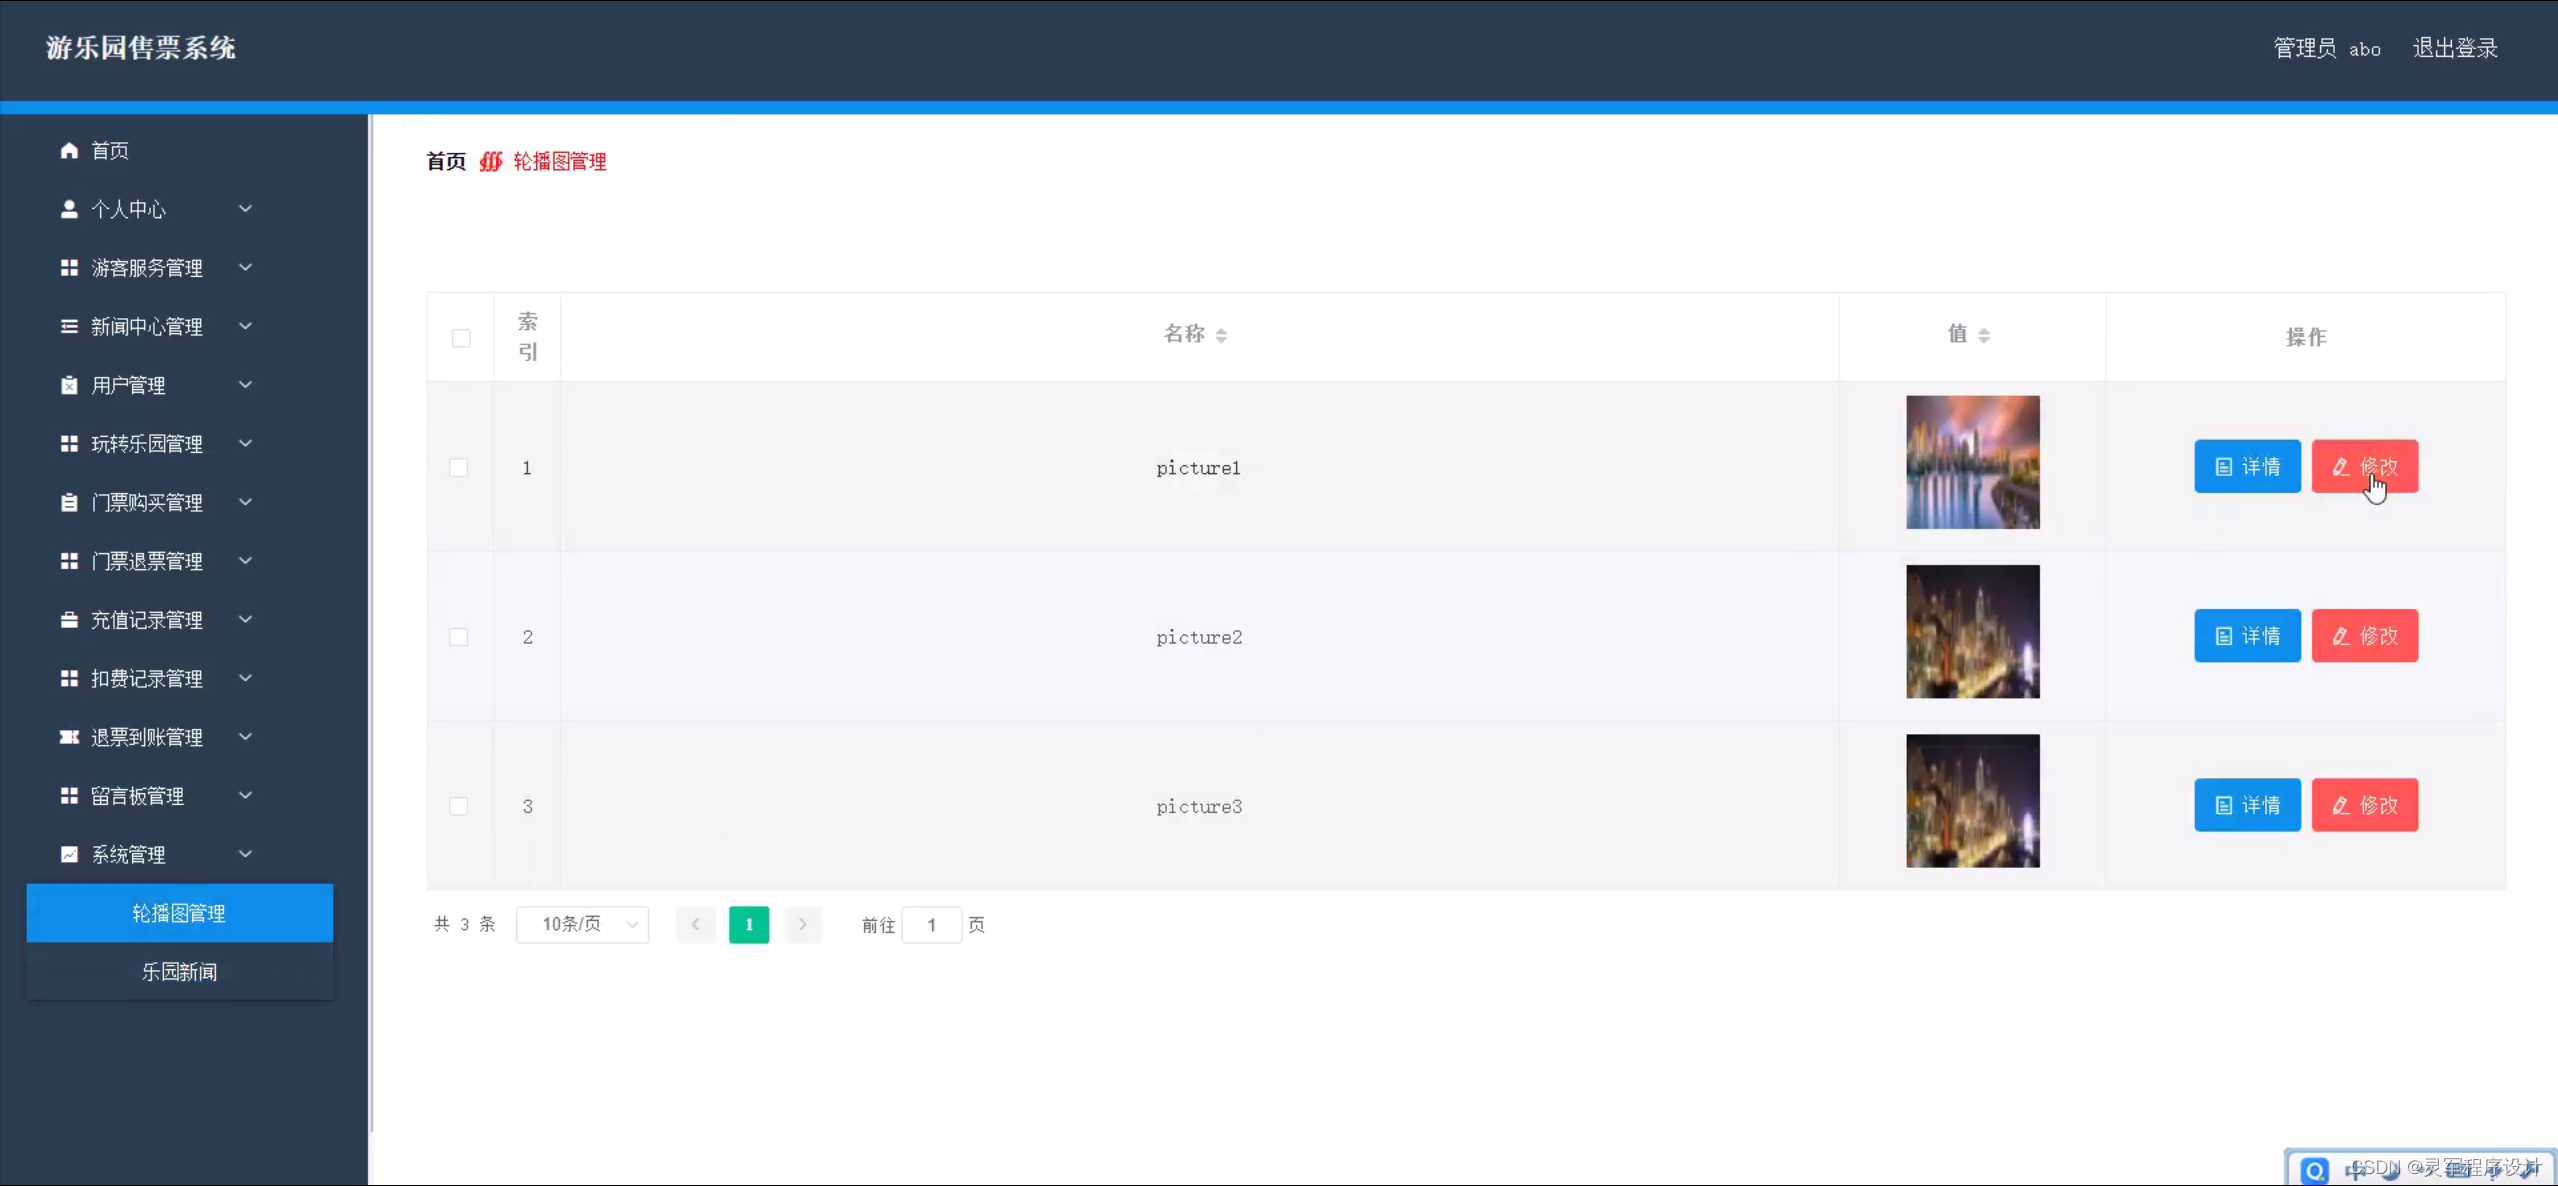Click the chart icon beside 系统管理

pyautogui.click(x=69, y=855)
